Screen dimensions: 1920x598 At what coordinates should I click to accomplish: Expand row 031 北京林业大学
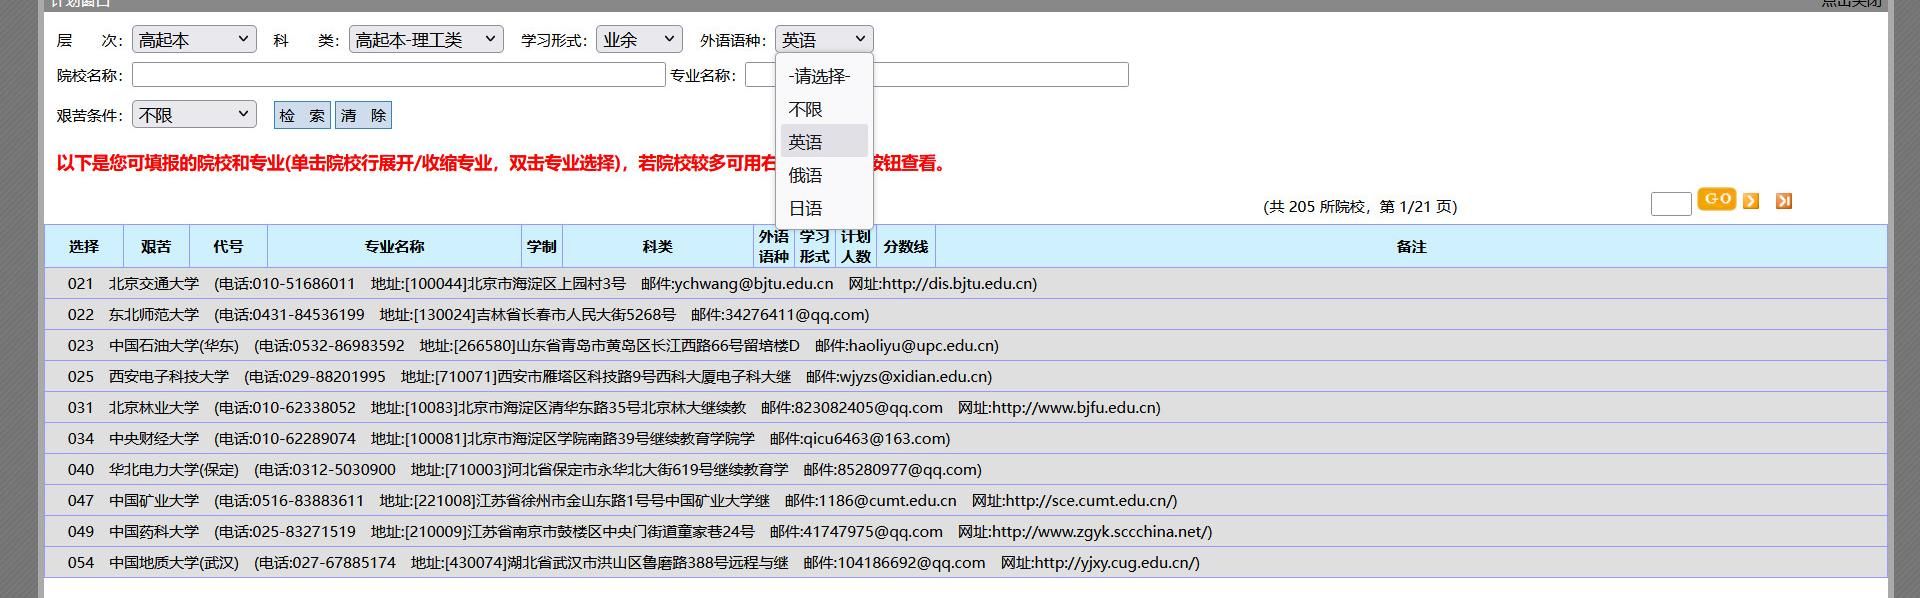pos(965,407)
